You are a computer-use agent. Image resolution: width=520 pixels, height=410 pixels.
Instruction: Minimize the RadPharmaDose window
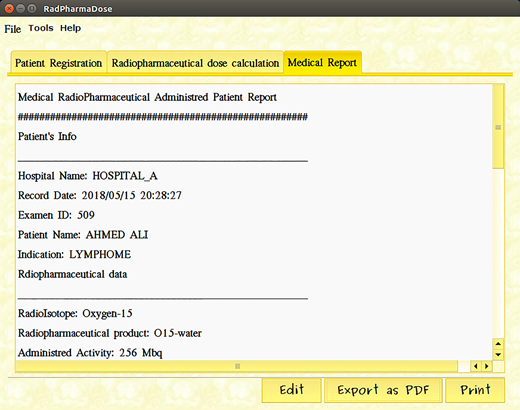tap(20, 8)
